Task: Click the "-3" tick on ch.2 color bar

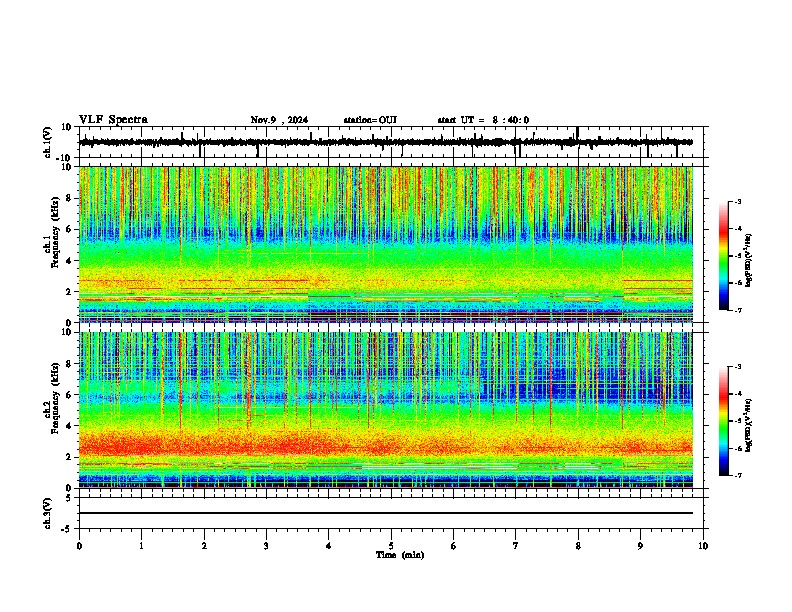Action: 738,367
